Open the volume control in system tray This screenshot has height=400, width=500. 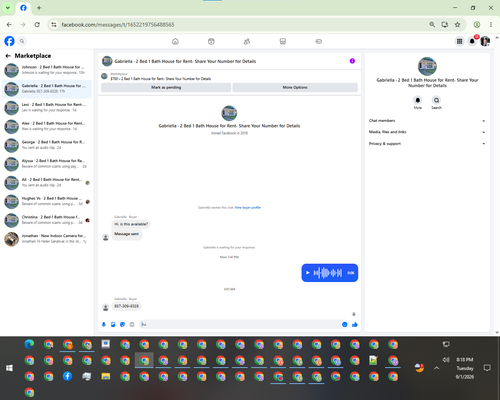(446, 360)
